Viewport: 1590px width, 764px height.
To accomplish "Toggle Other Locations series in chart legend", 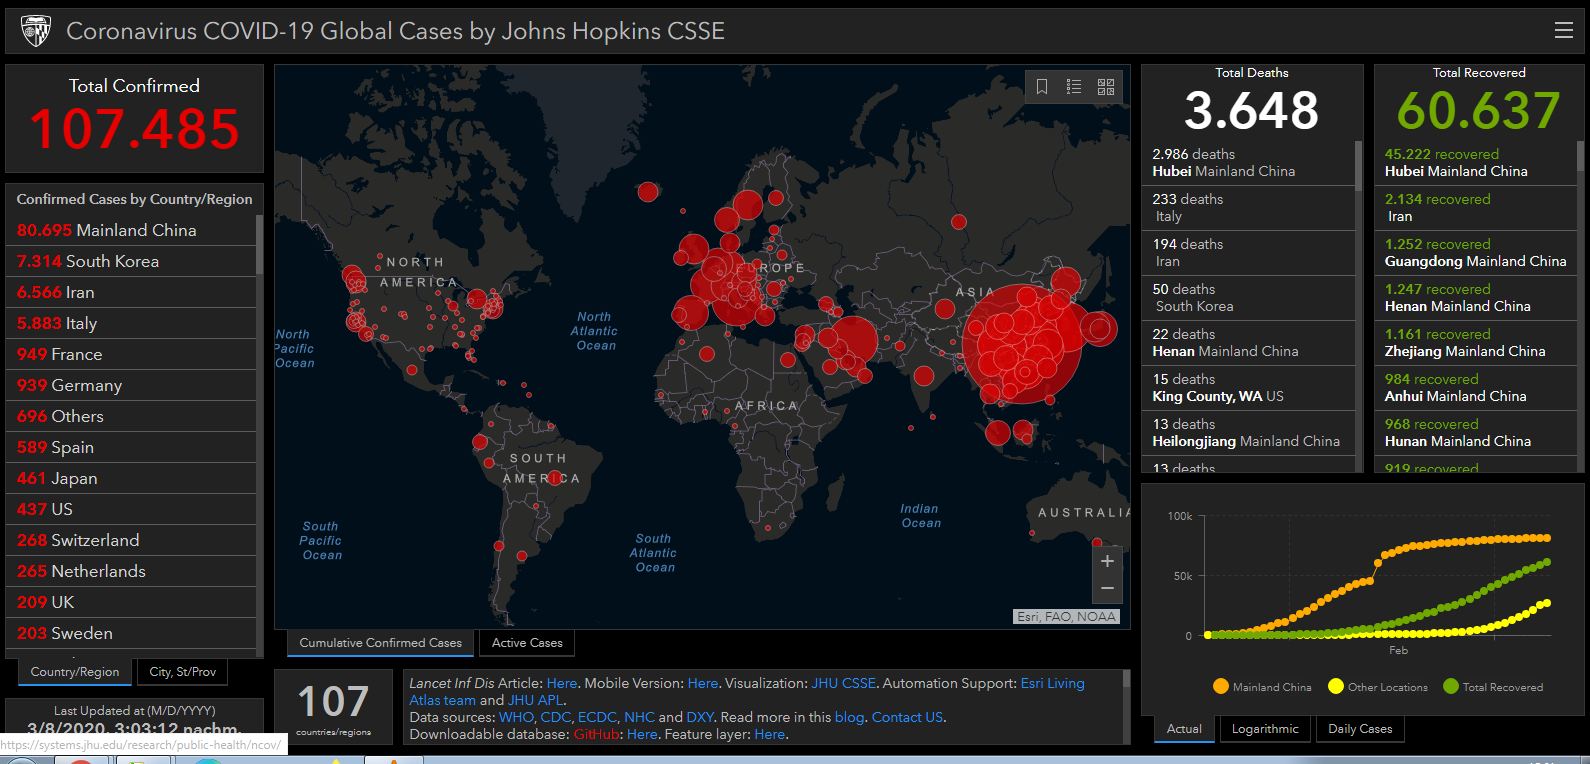I will [x=1378, y=687].
